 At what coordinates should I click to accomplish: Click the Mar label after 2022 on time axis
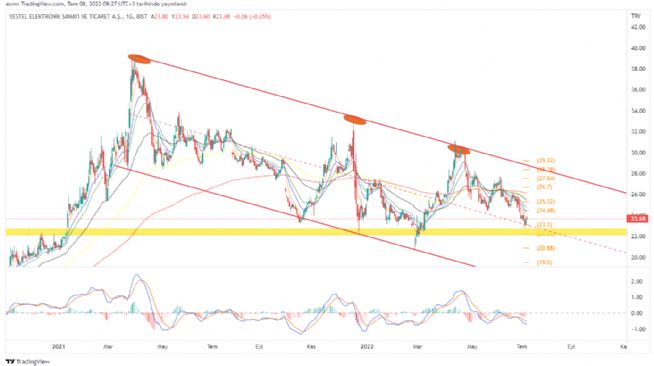417,346
